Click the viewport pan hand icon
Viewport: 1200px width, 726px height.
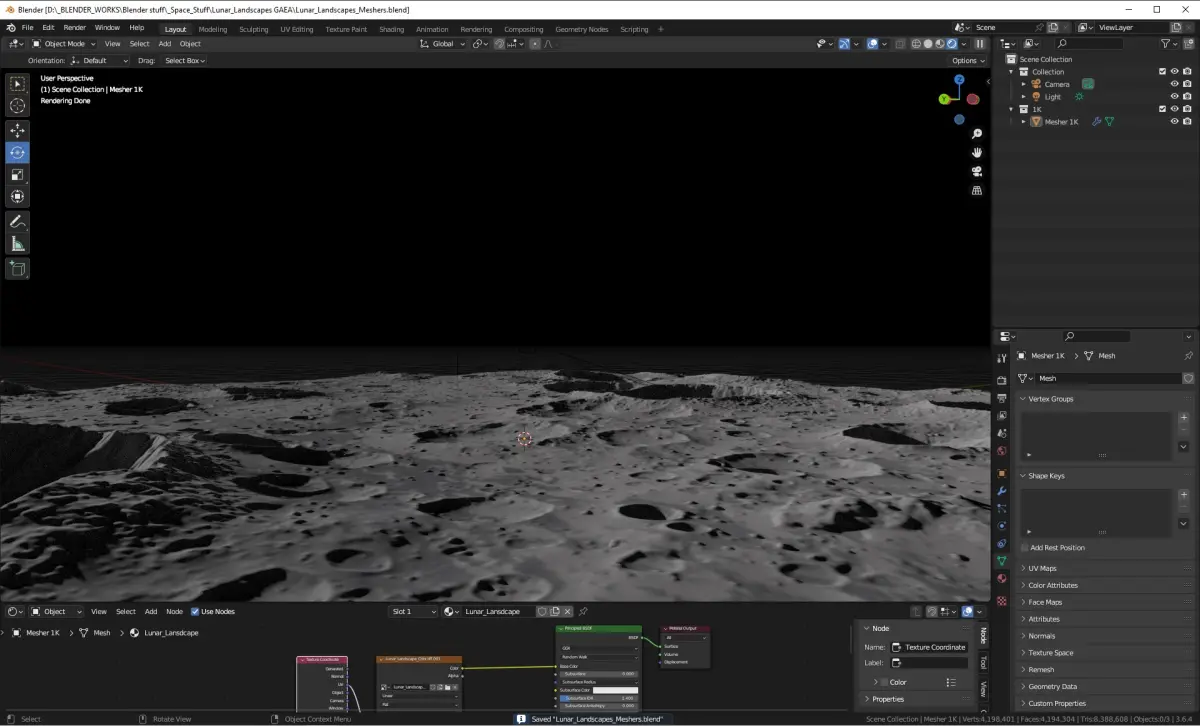tap(977, 153)
